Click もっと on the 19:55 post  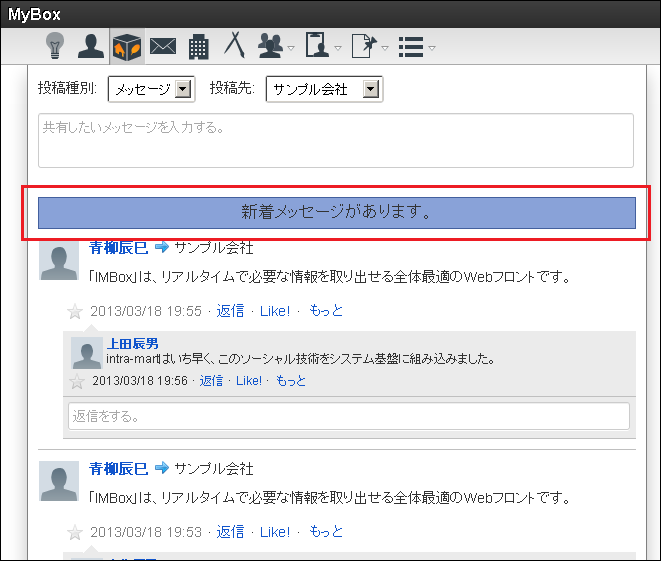[326, 311]
